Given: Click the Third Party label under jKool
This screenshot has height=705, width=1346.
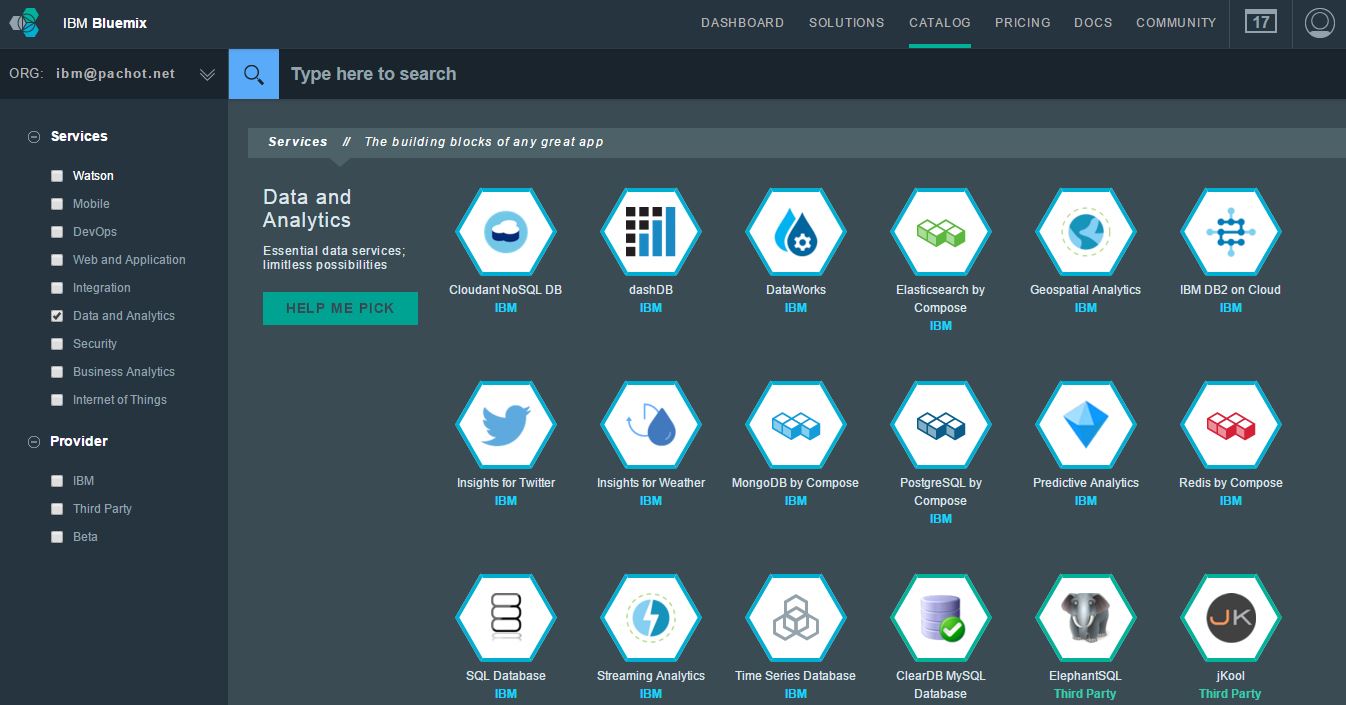Looking at the screenshot, I should [1230, 694].
